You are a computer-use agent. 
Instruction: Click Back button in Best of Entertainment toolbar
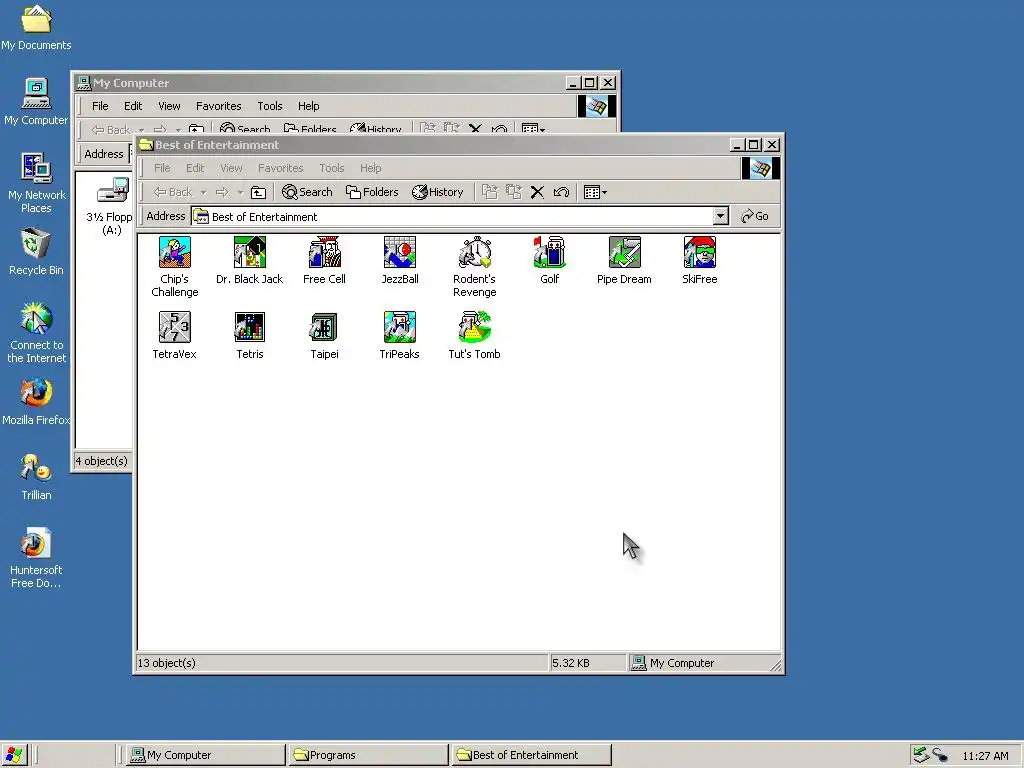coord(173,192)
